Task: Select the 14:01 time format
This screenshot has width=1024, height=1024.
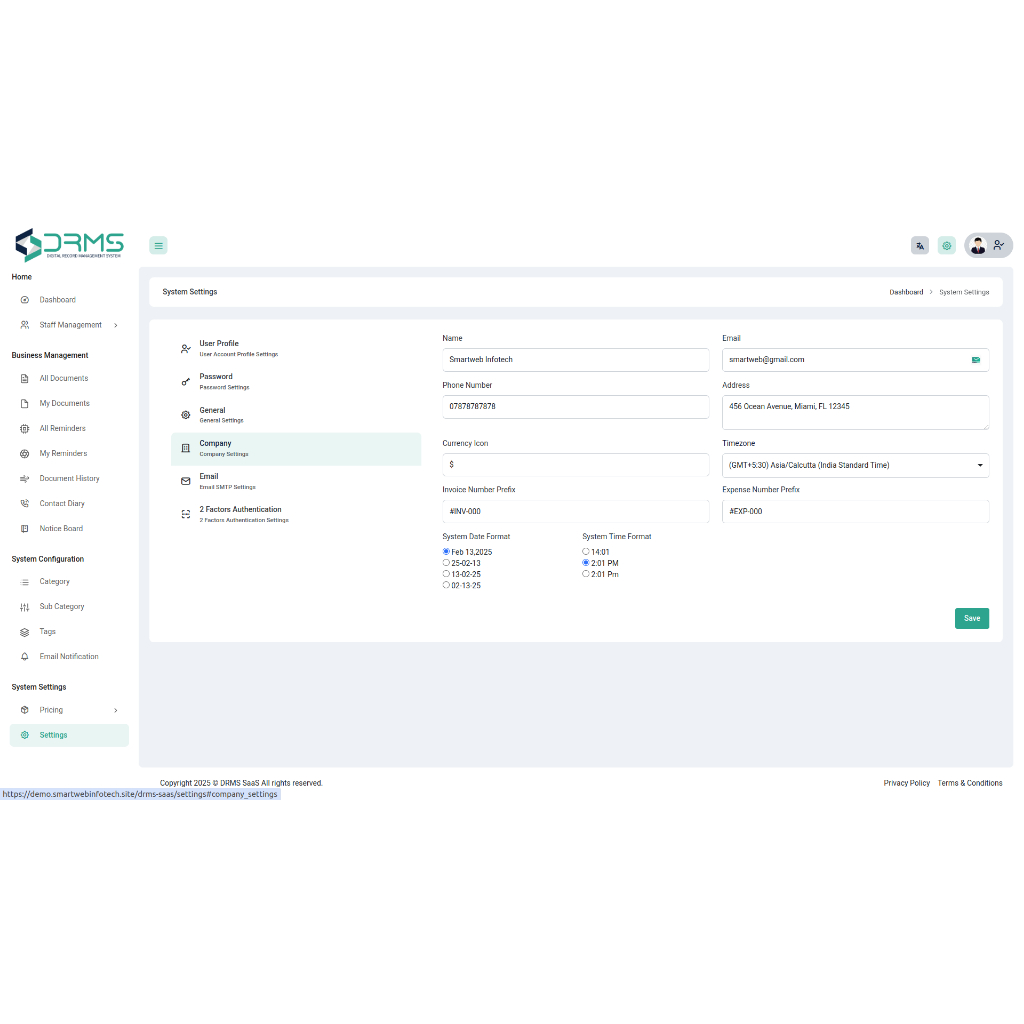Action: 586,552
